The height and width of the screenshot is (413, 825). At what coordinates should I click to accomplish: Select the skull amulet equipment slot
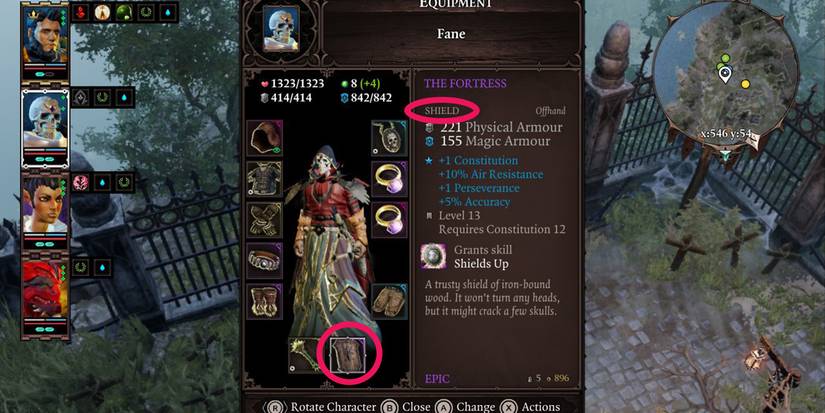390,138
